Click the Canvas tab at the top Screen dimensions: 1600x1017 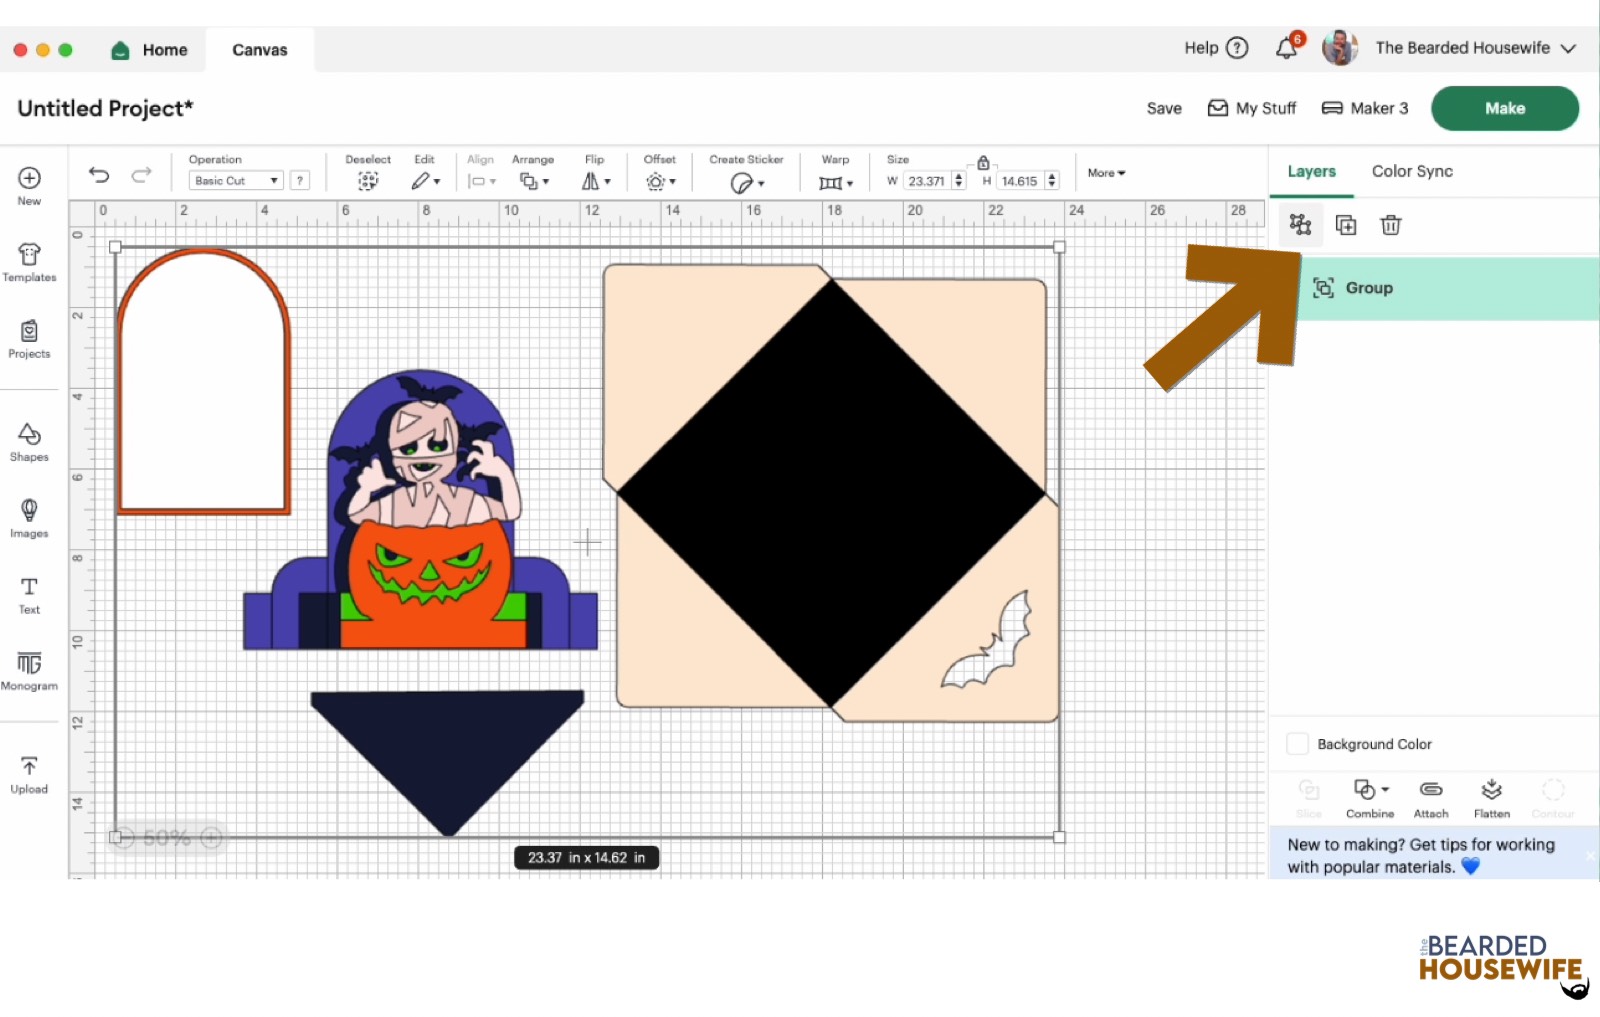[x=258, y=49]
